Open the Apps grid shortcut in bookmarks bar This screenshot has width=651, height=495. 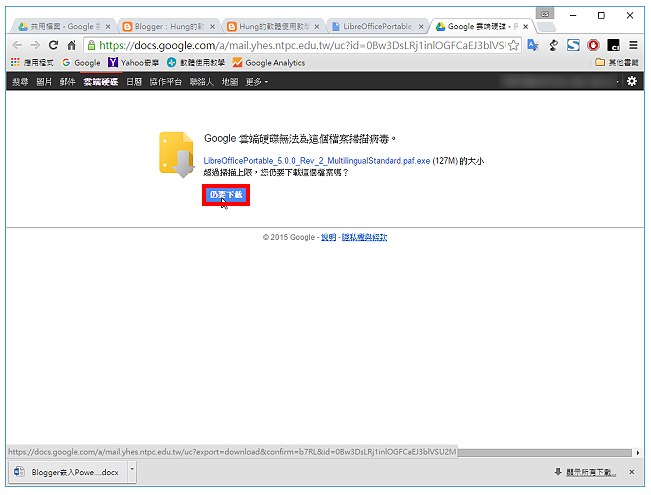tap(32, 62)
